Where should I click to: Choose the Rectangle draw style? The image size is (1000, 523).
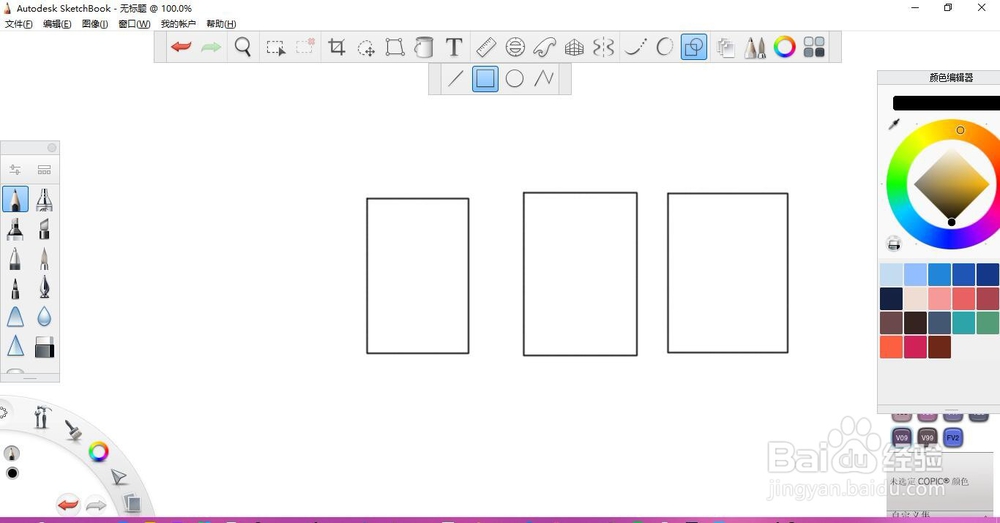tap(485, 78)
